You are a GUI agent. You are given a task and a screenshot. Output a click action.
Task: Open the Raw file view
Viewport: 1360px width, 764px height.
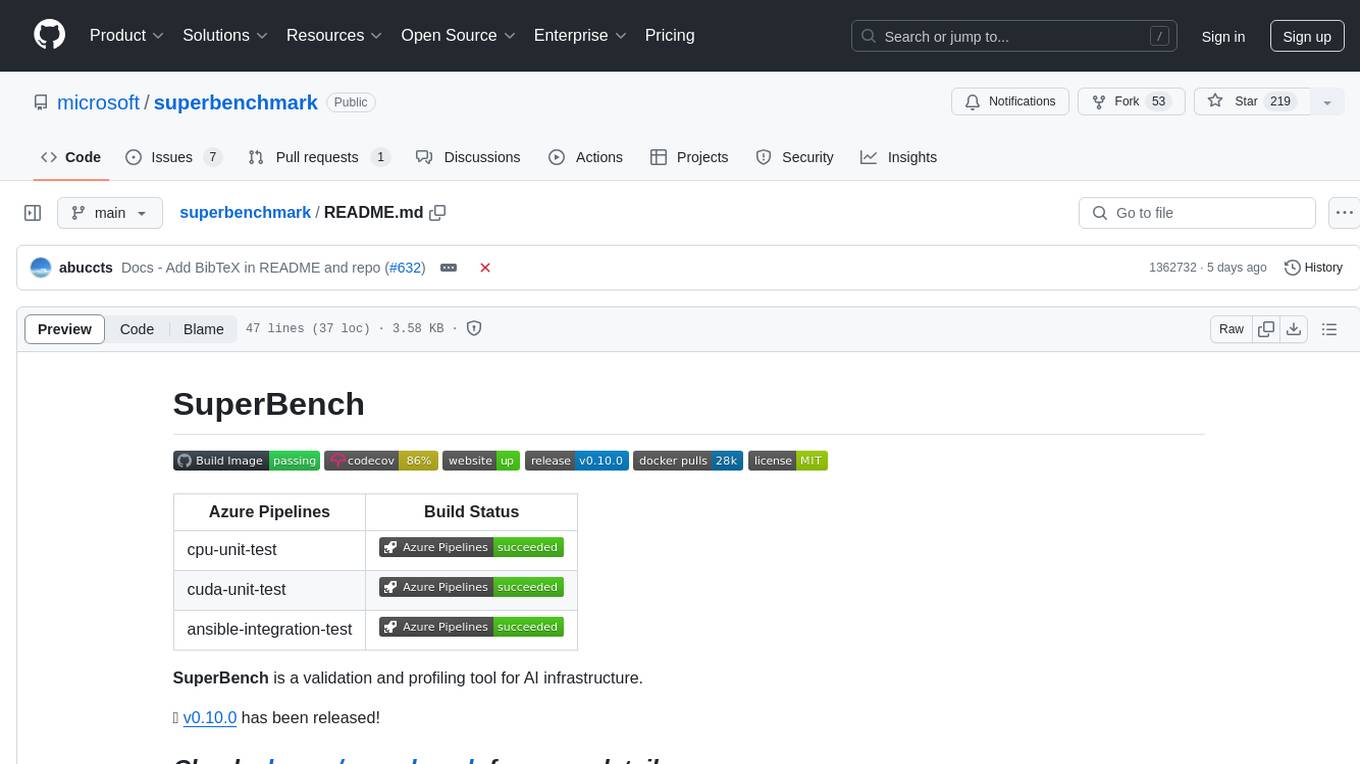pos(1231,329)
